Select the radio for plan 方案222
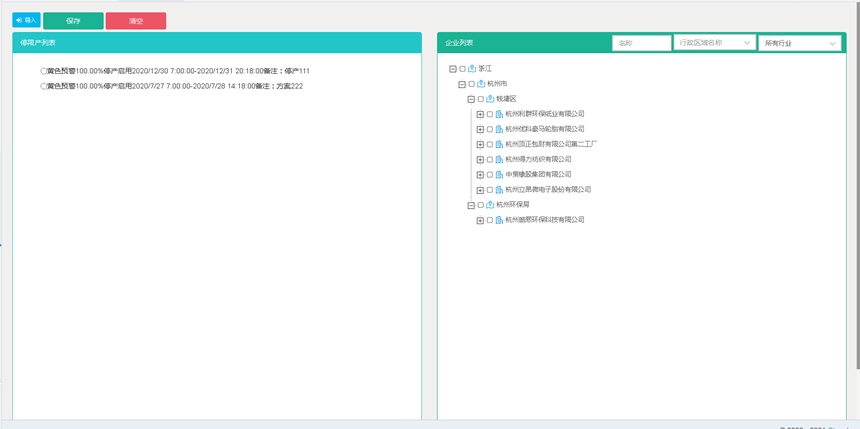The image size is (860, 429). click(44, 86)
